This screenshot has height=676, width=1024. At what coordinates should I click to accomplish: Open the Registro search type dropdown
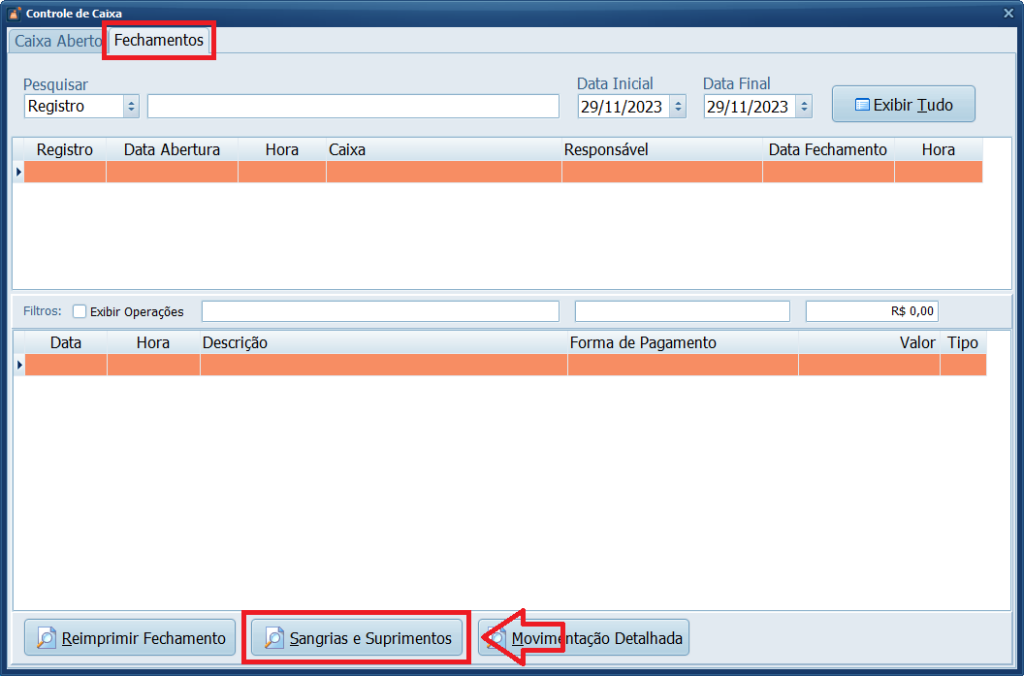131,106
